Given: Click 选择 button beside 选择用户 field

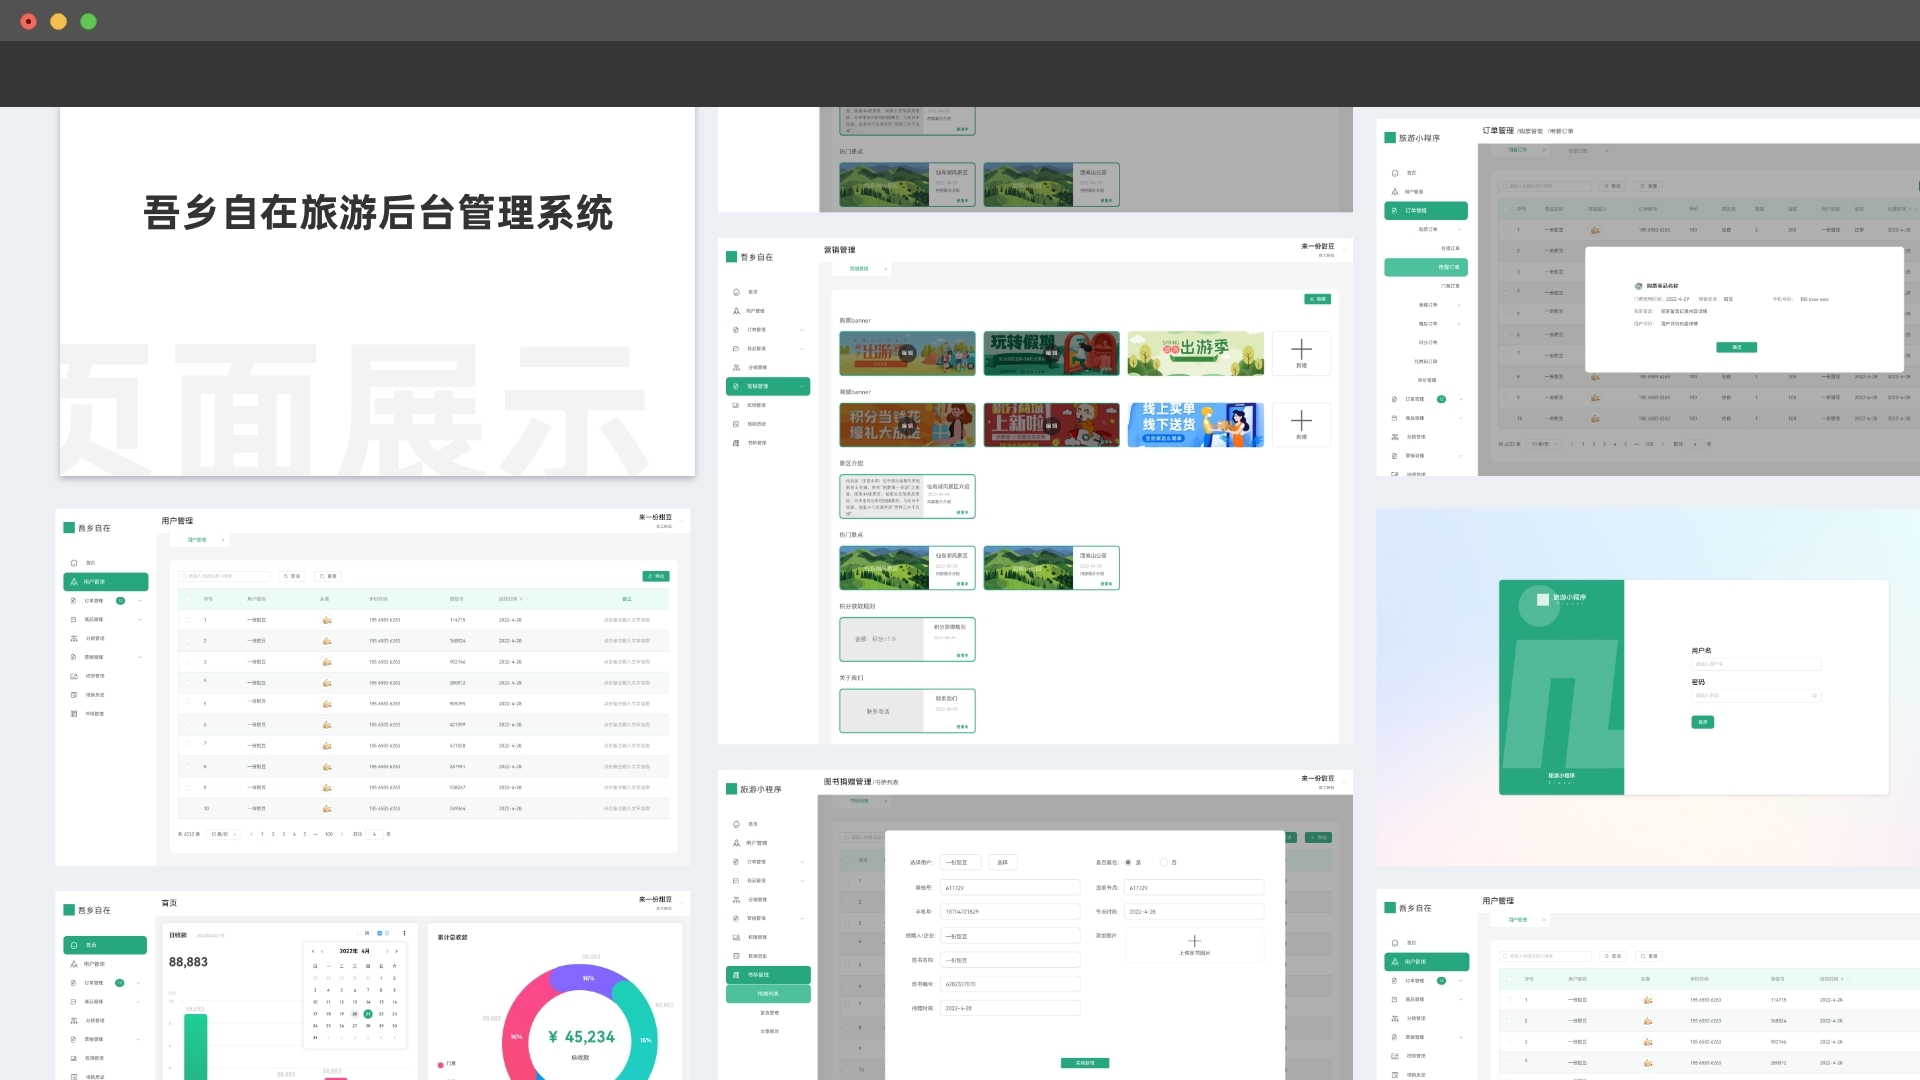Looking at the screenshot, I should tap(1002, 862).
